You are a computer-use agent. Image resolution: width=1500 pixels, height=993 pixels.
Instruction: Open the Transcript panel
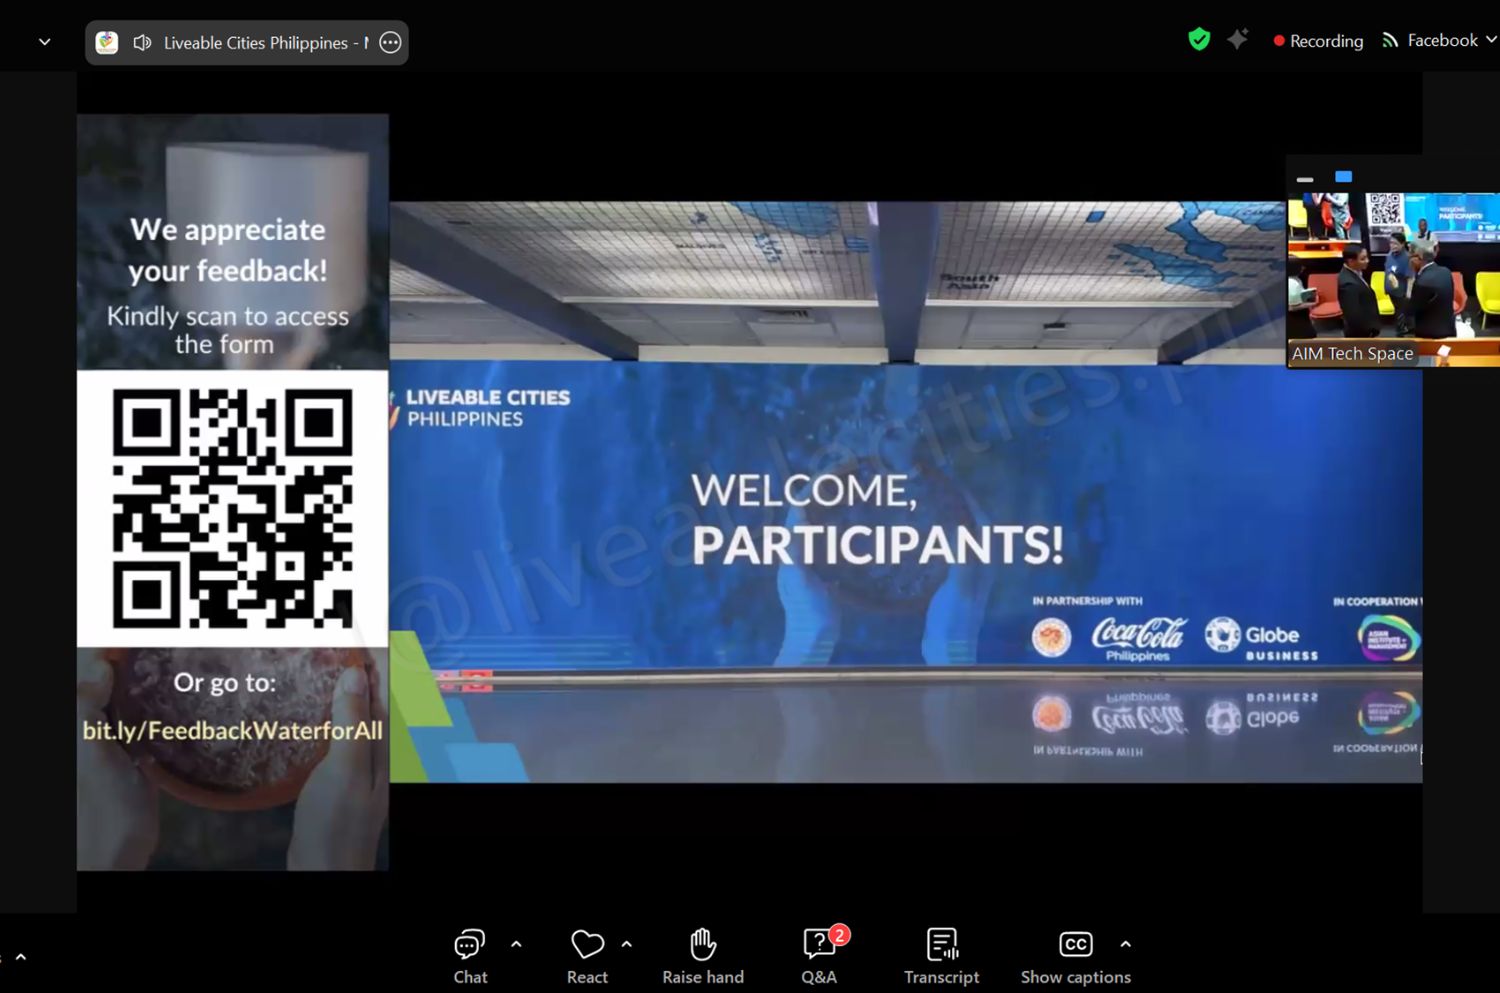click(x=942, y=956)
